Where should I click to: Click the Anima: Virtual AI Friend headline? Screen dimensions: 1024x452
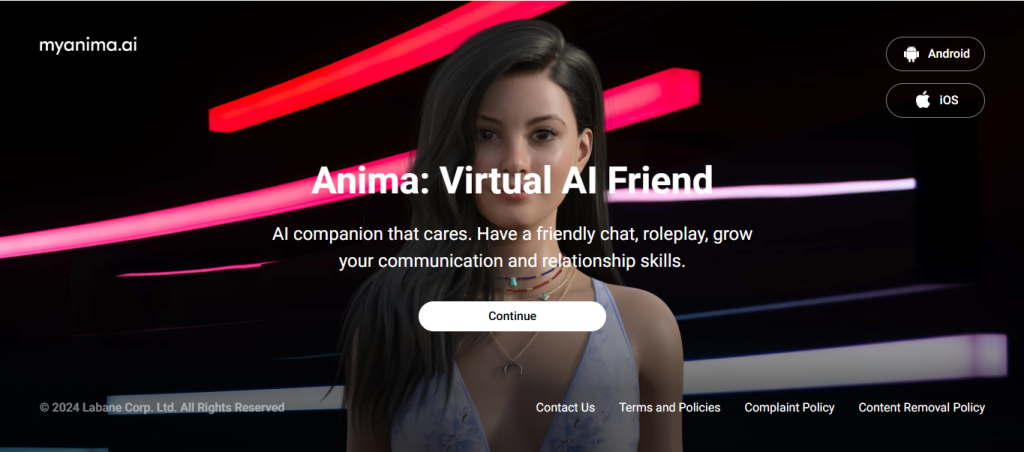click(512, 180)
